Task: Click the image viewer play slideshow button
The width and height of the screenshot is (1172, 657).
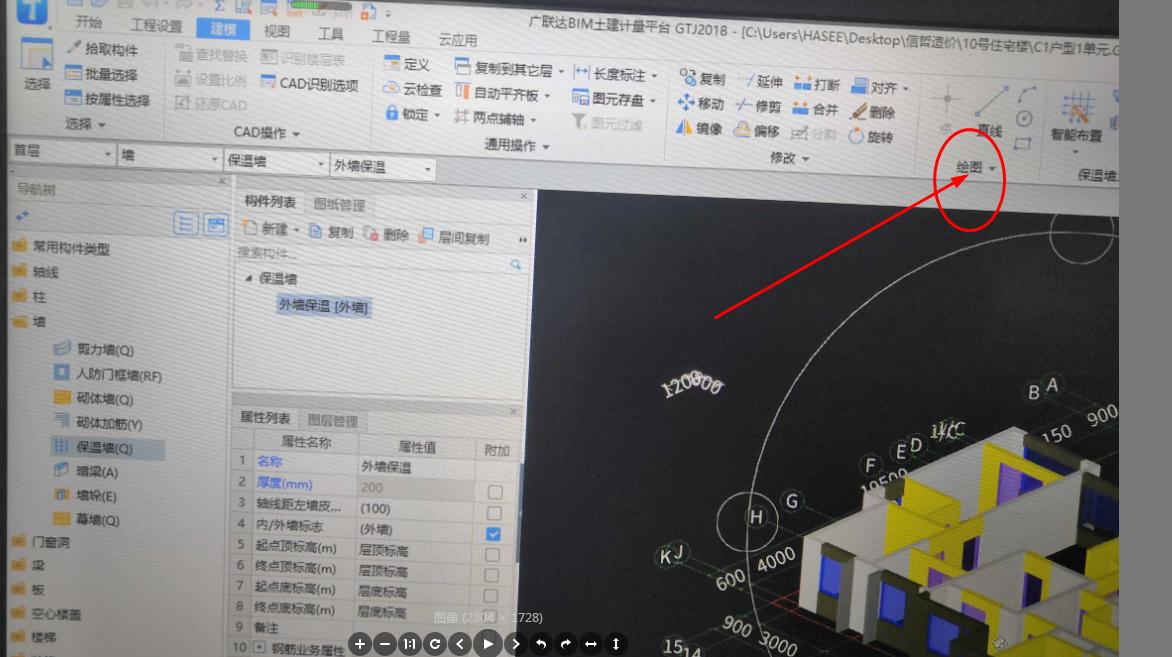Action: point(487,644)
